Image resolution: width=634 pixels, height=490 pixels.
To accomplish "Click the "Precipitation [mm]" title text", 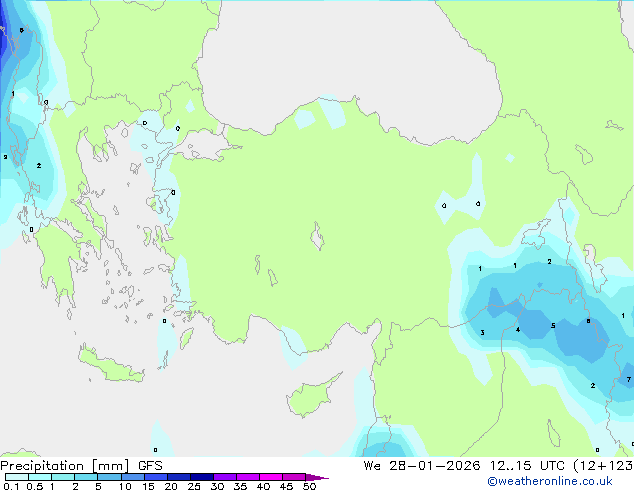I will click(x=65, y=466).
